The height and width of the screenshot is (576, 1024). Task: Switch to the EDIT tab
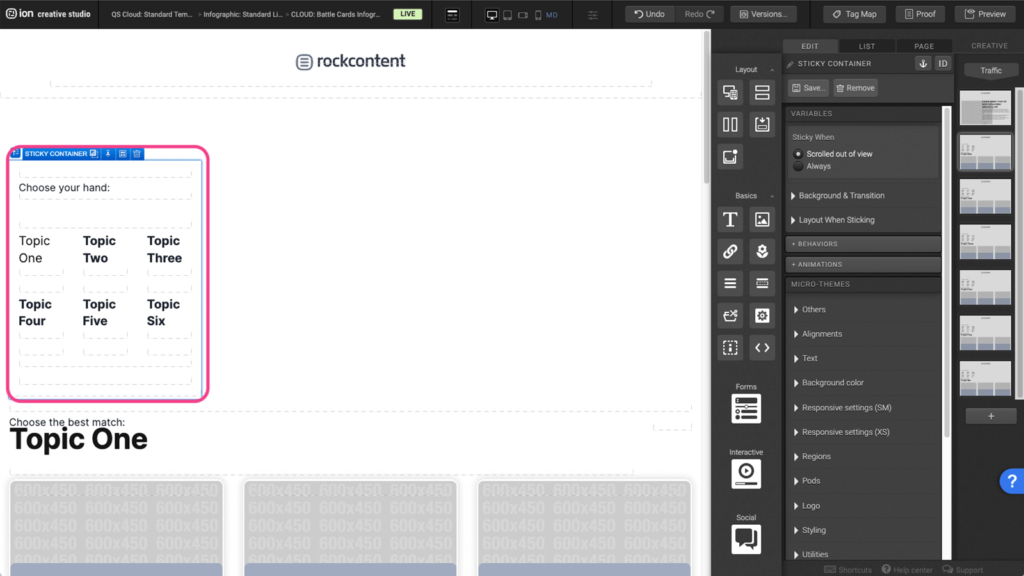[810, 46]
